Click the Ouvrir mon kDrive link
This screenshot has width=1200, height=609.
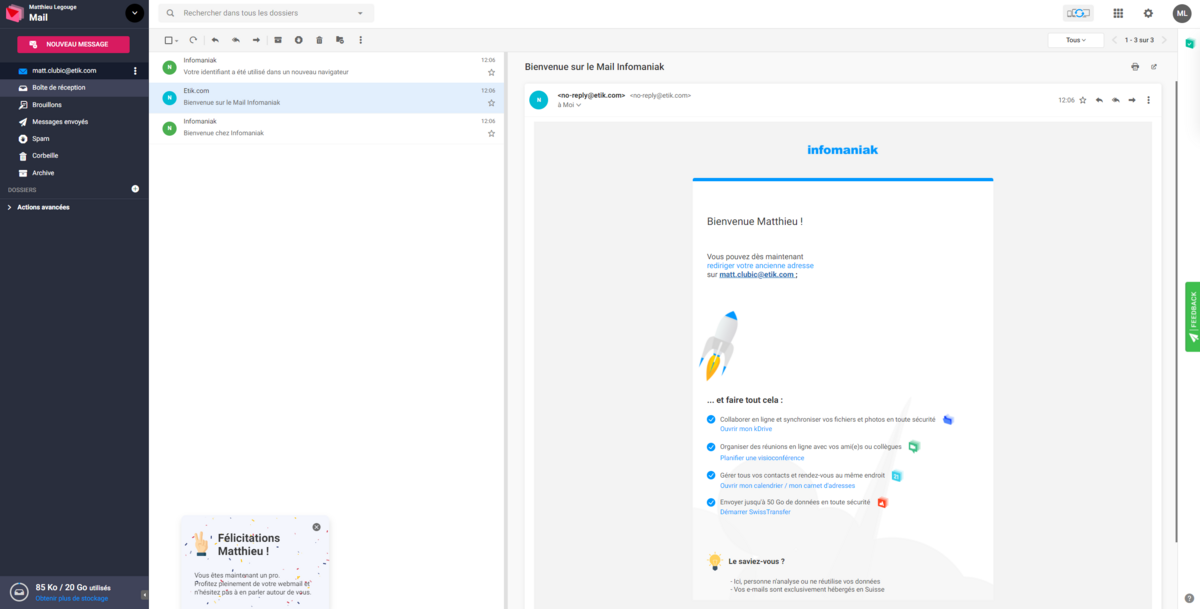coord(746,429)
